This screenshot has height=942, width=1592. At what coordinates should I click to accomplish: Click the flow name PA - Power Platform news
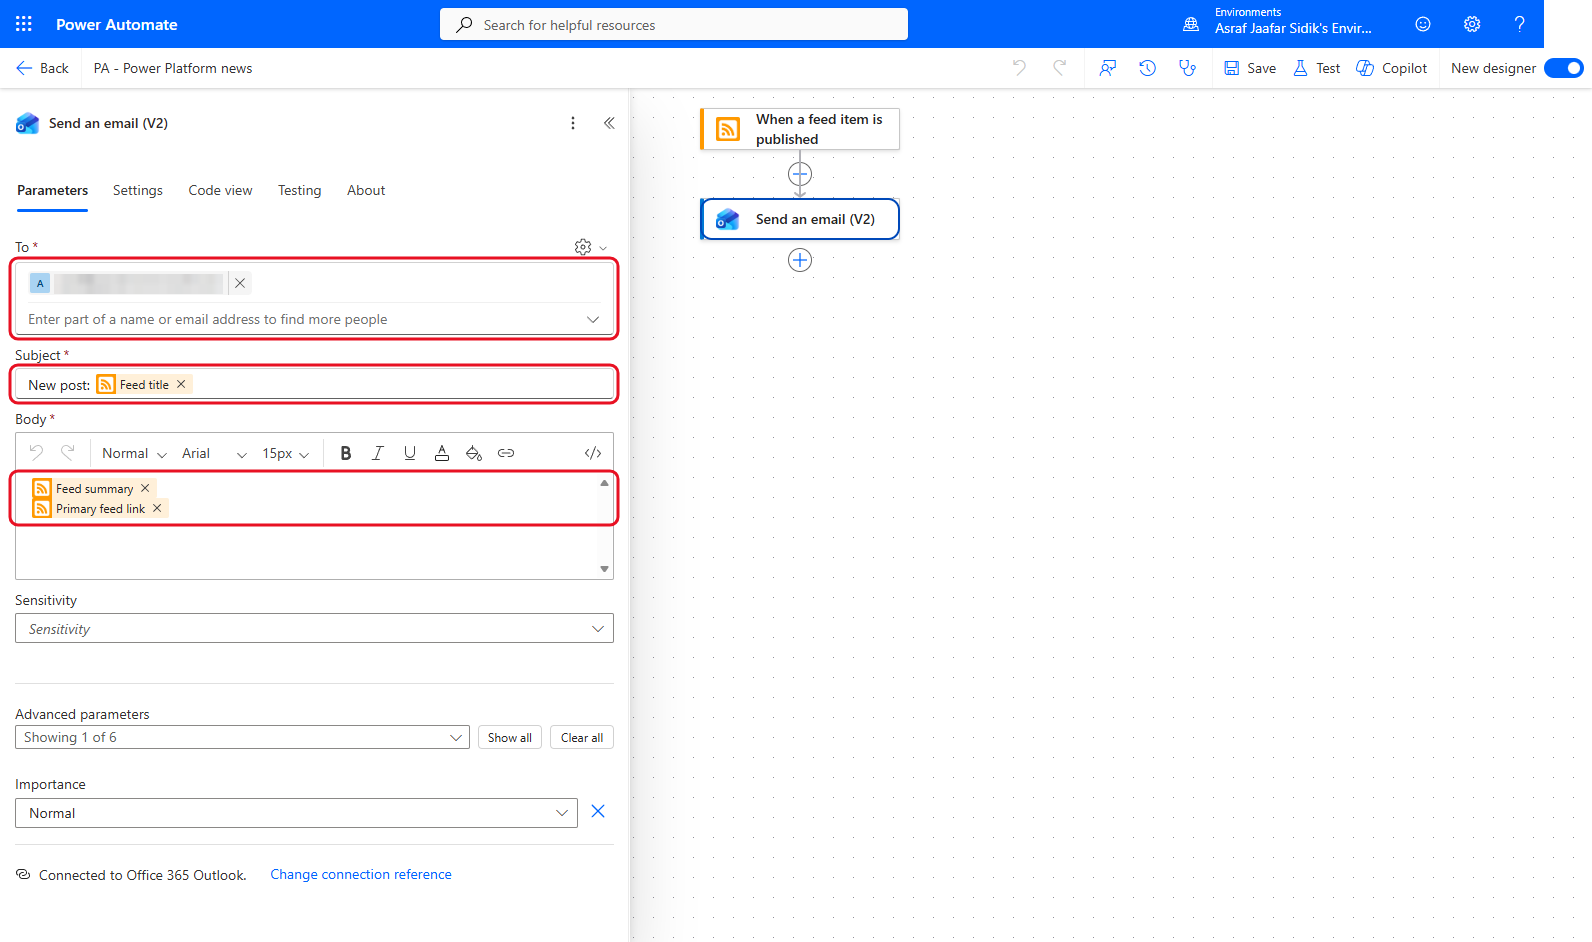(x=173, y=68)
